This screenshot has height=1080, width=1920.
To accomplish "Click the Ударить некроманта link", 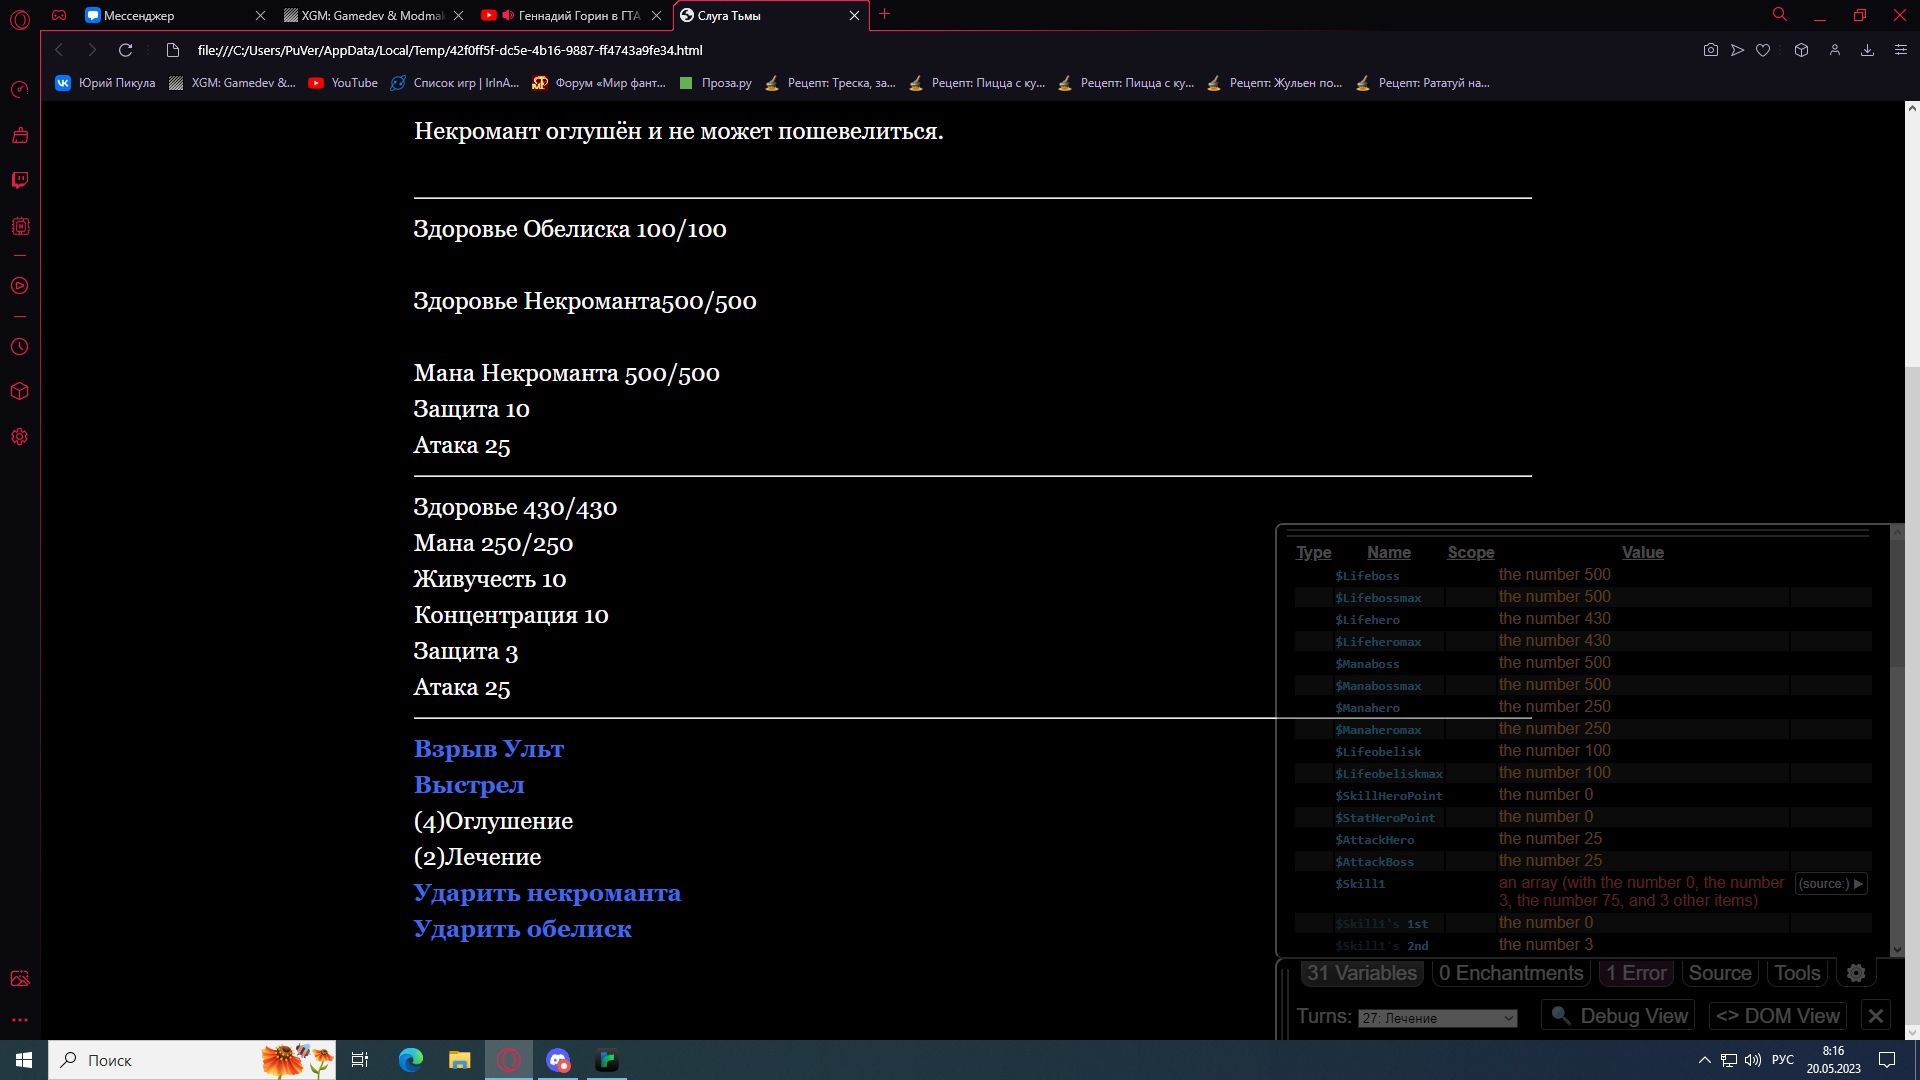I will (x=547, y=893).
